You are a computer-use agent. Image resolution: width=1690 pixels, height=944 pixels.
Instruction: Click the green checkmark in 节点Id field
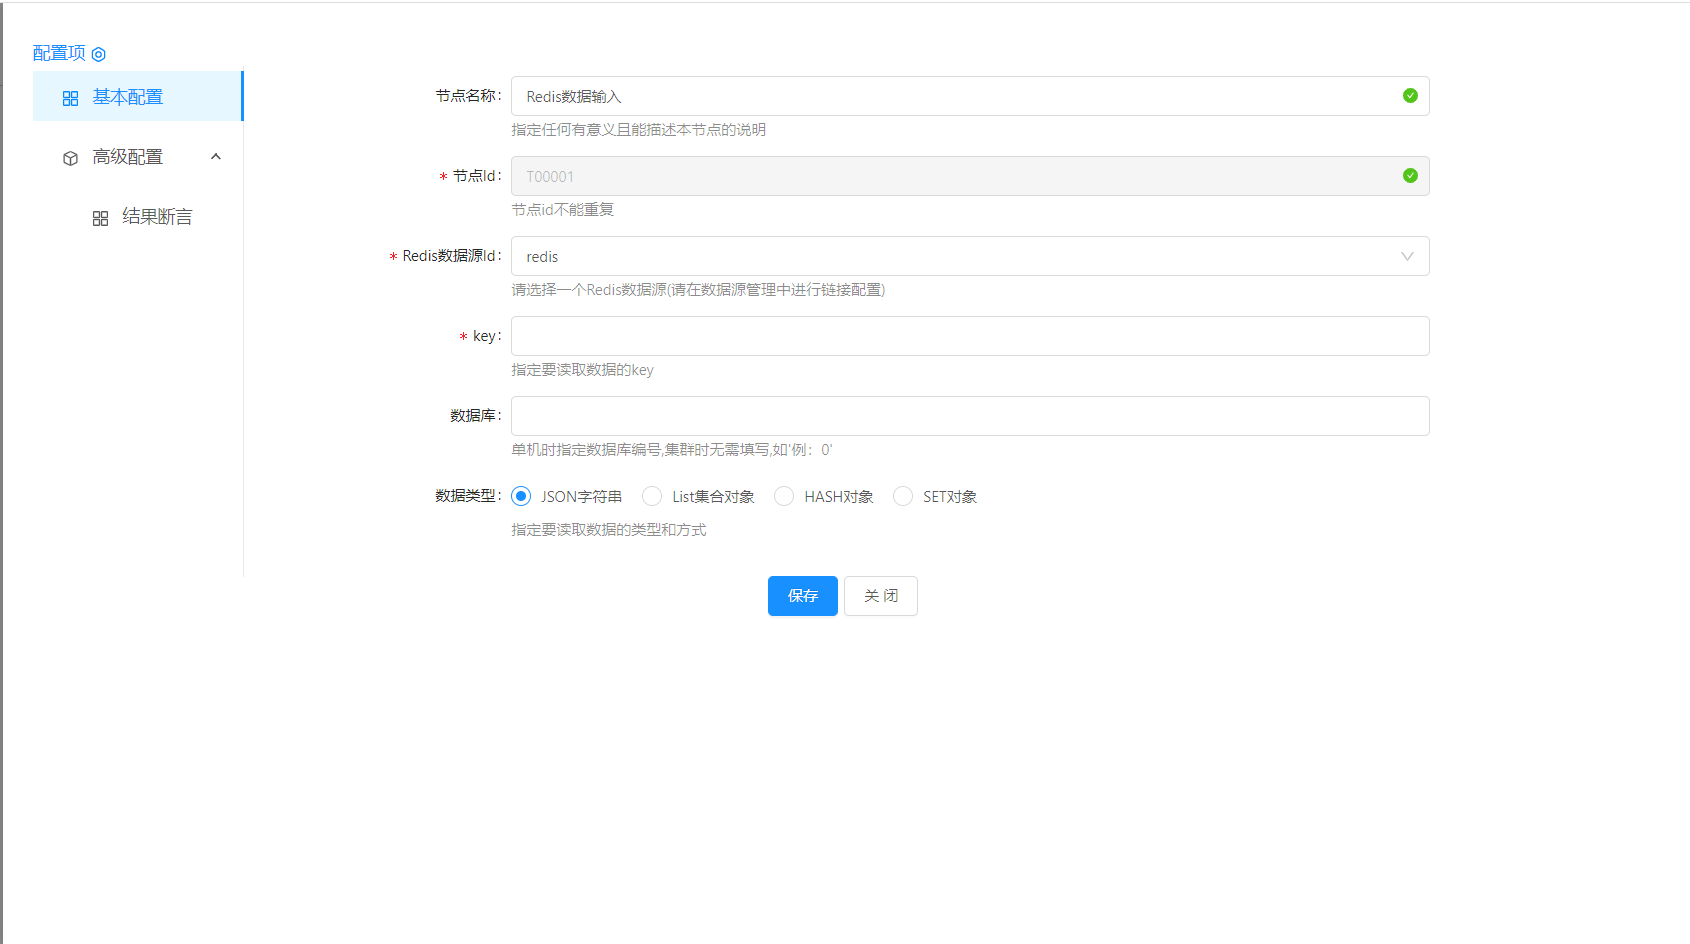pyautogui.click(x=1410, y=176)
